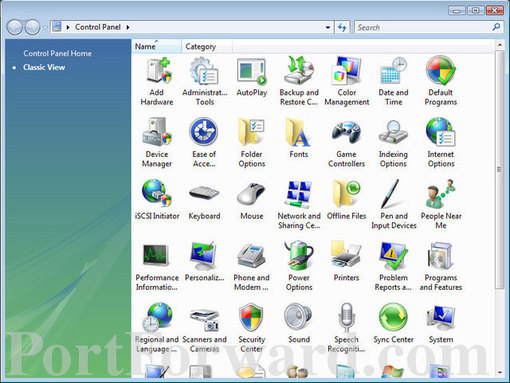Image resolution: width=510 pixels, height=383 pixels.
Task: Click the Refresh button beside address bar
Action: pyautogui.click(x=342, y=27)
